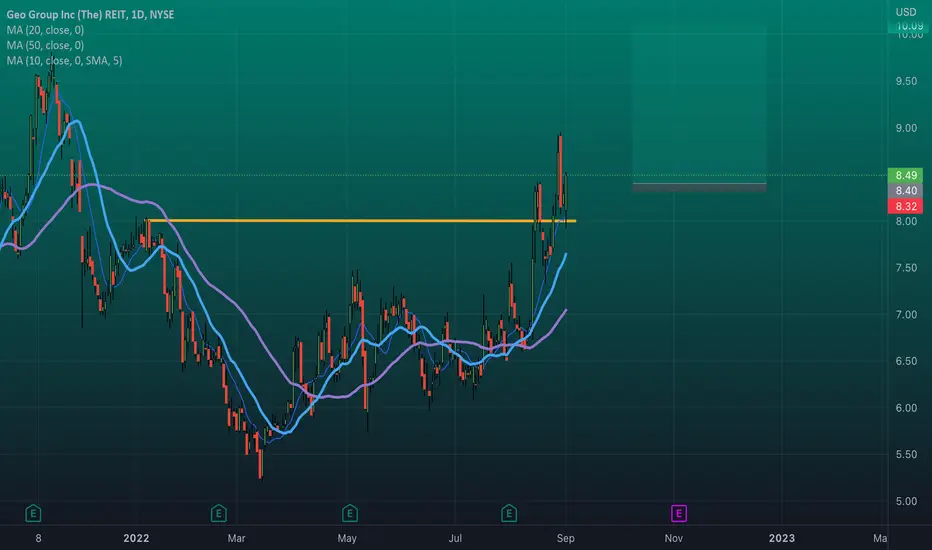Click the earnings marker near March 2022

click(219, 513)
